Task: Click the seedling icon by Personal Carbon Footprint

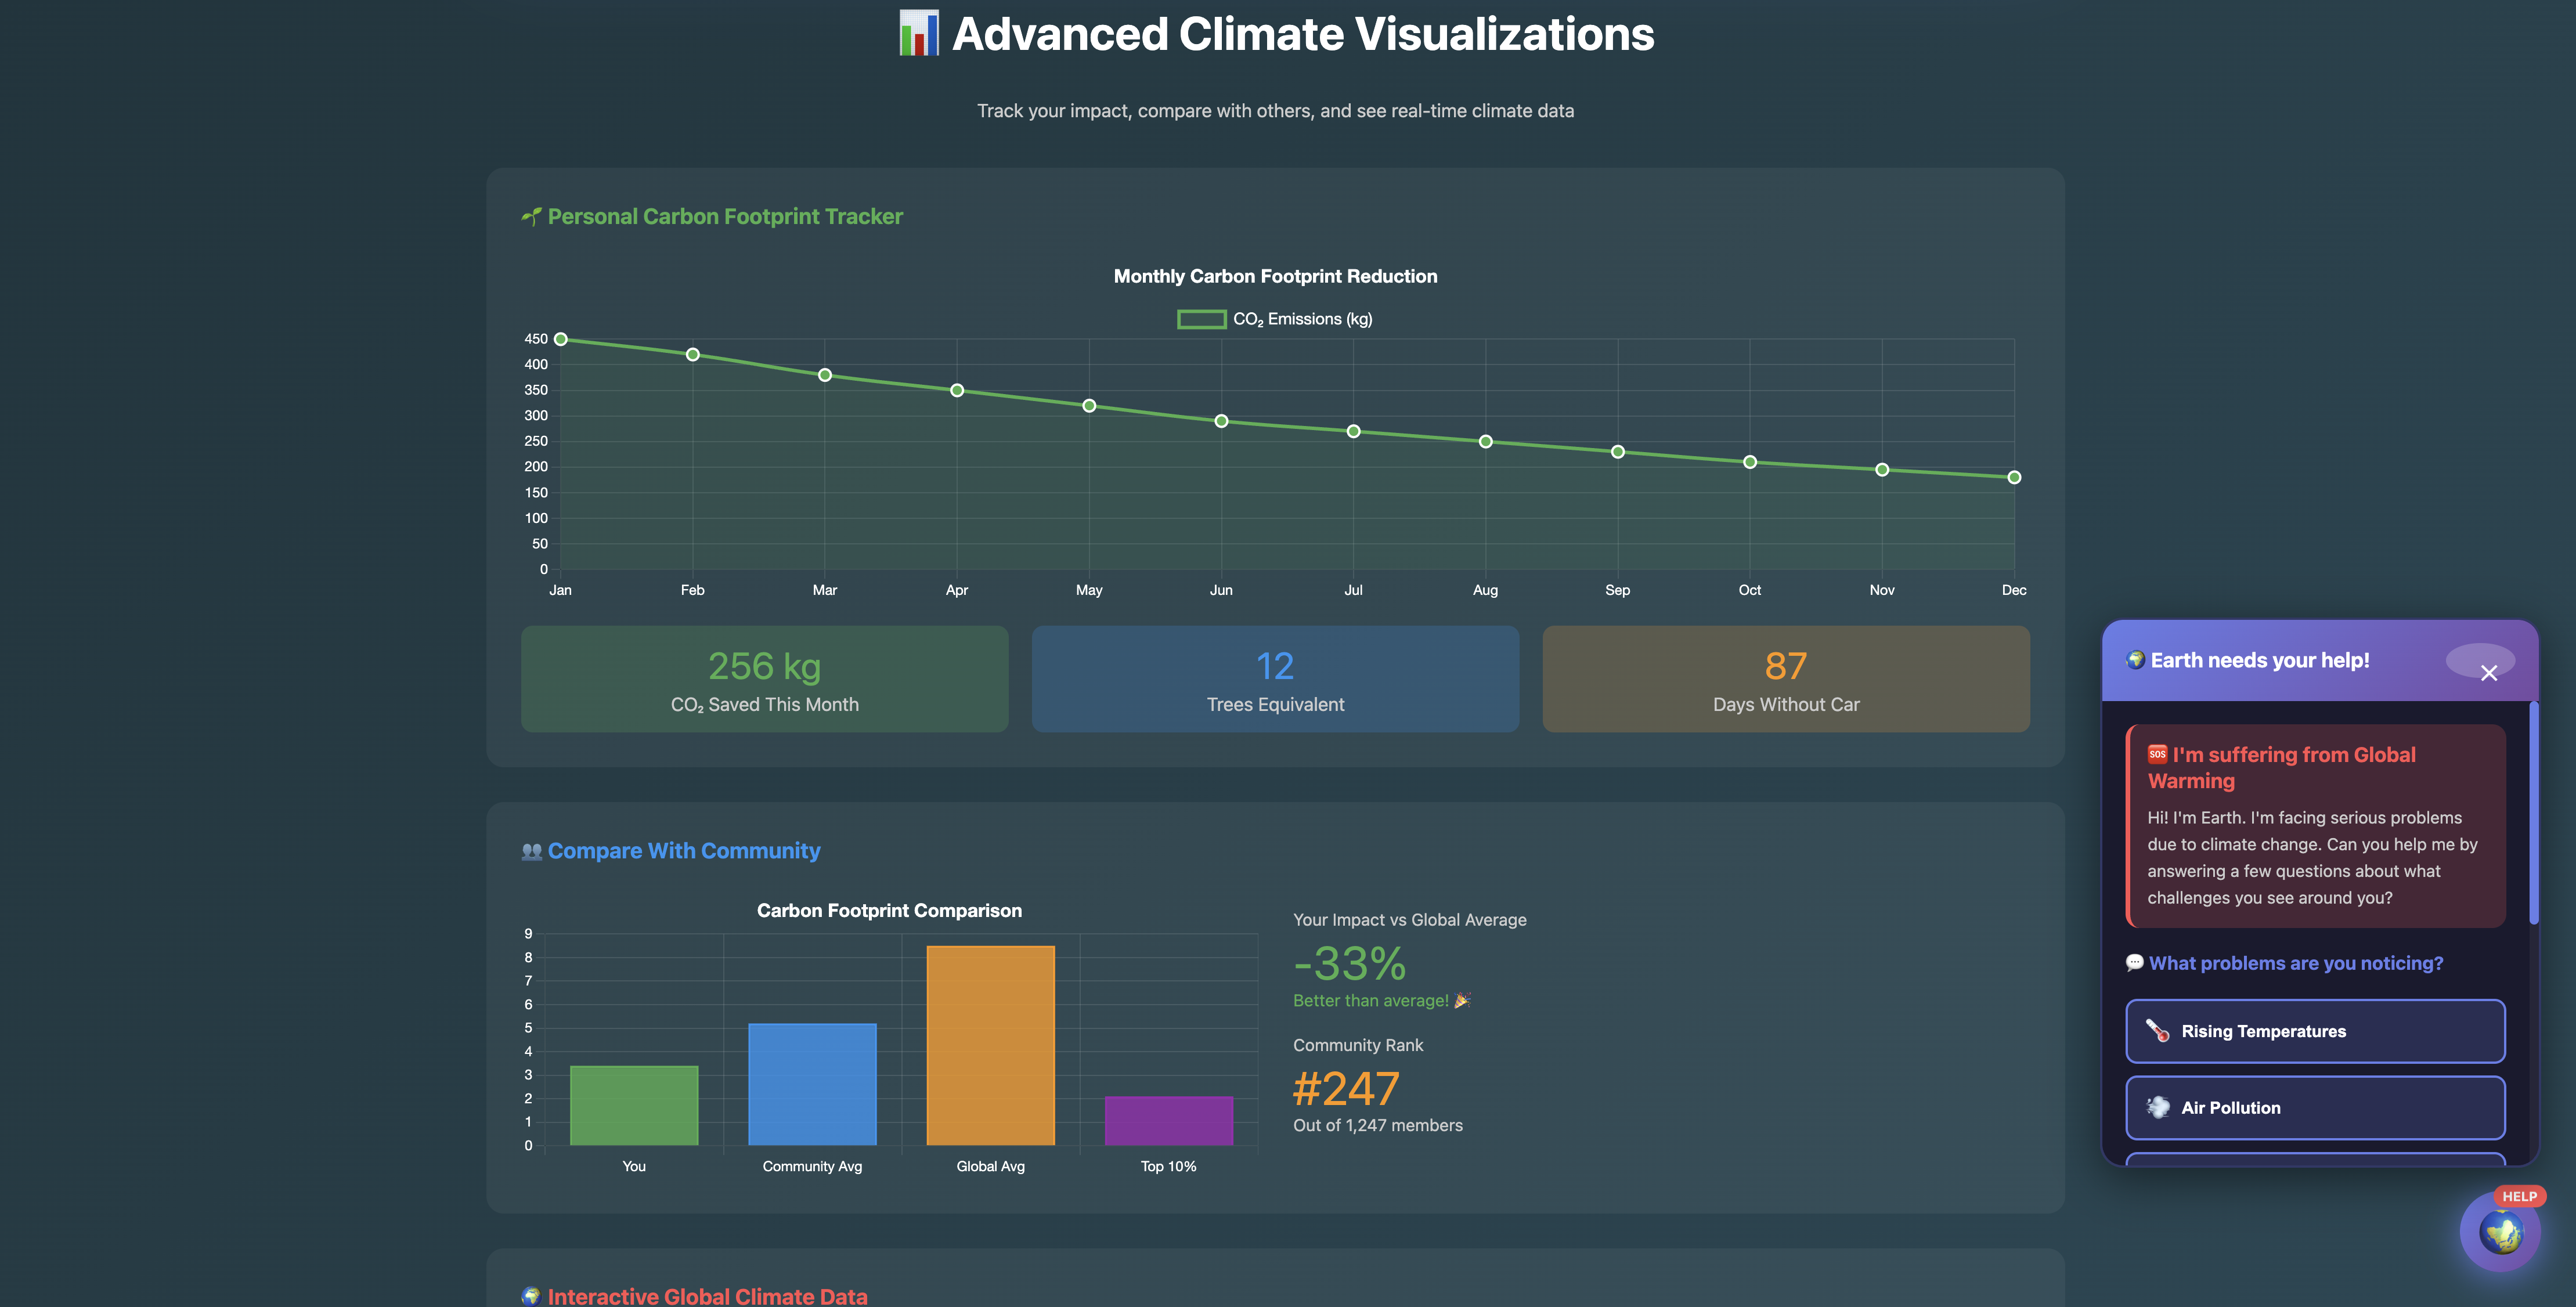Action: 531,216
